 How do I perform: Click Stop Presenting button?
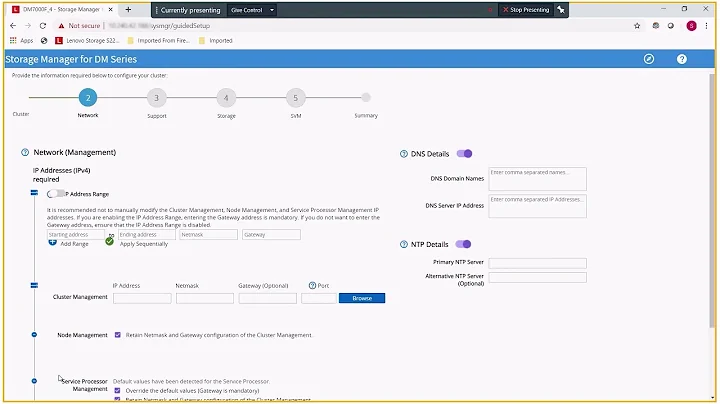[x=526, y=10]
